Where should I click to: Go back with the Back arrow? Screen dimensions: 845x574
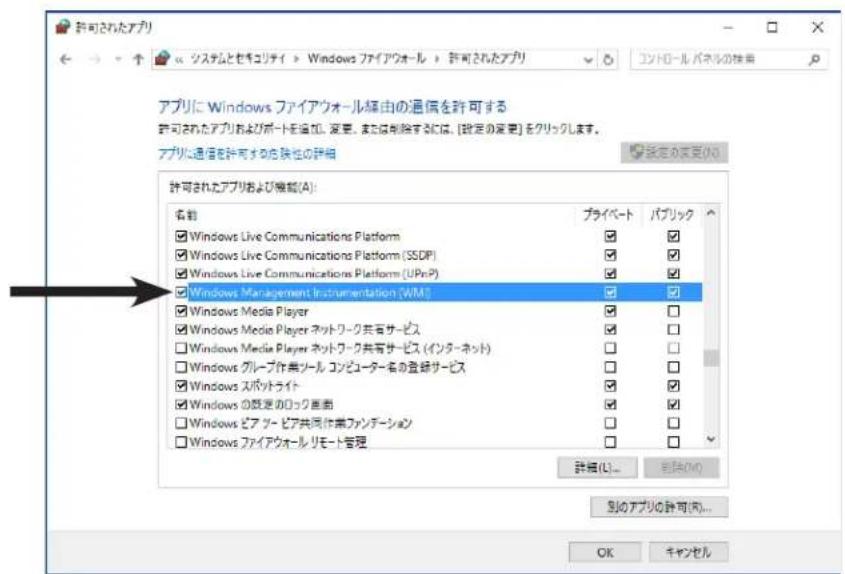65,59
